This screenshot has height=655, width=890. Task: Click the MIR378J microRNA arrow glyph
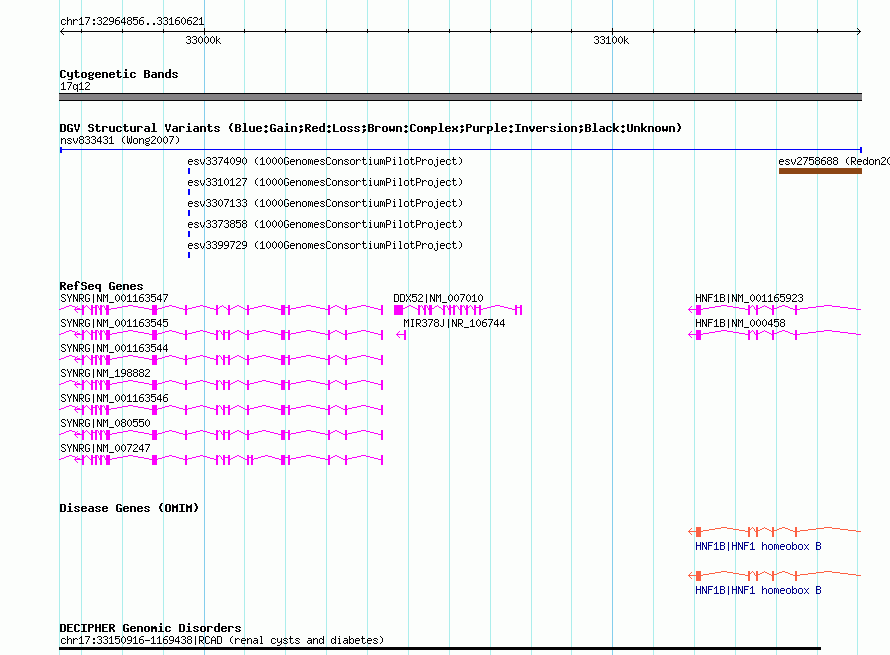[x=401, y=335]
